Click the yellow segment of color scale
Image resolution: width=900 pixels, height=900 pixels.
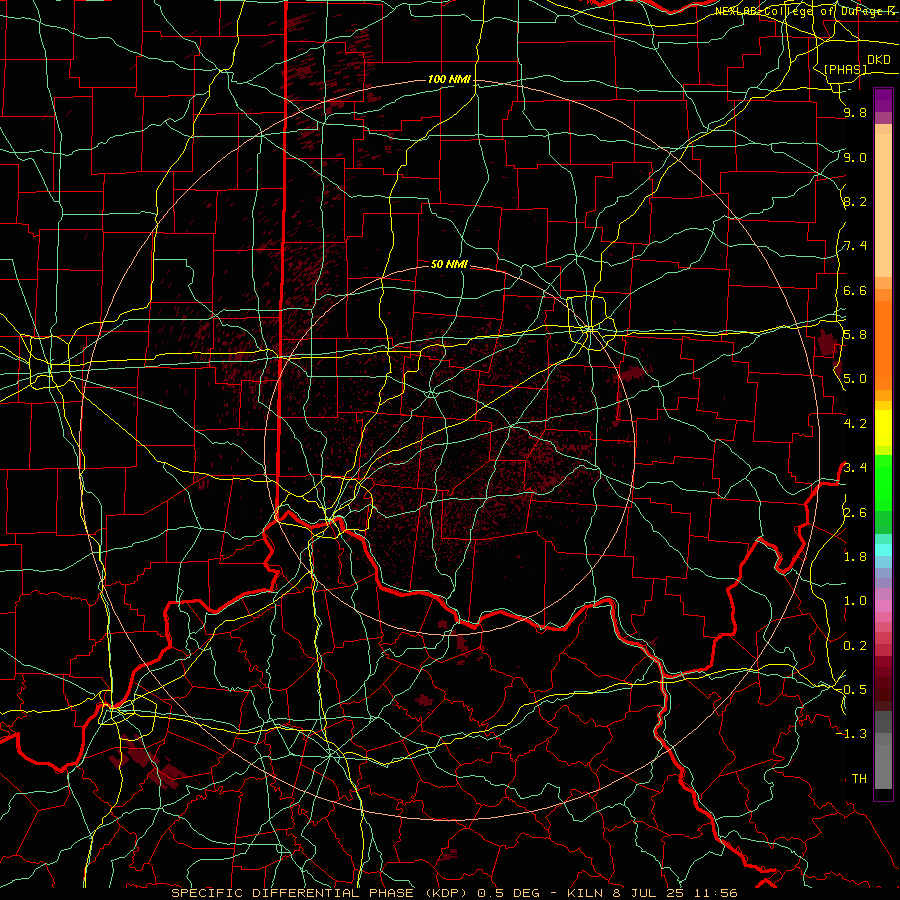click(883, 428)
